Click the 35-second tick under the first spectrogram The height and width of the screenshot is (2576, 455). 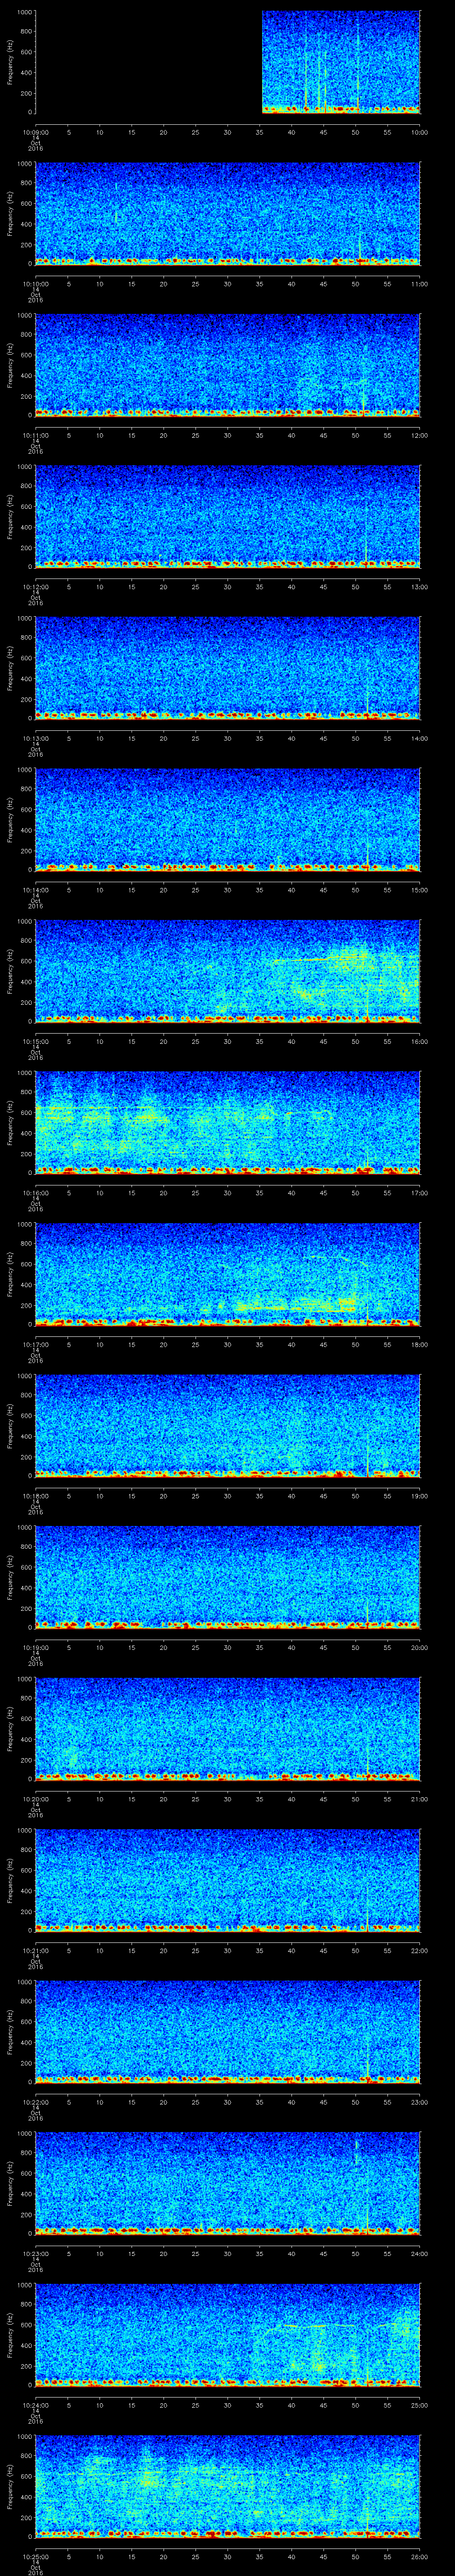(260, 132)
